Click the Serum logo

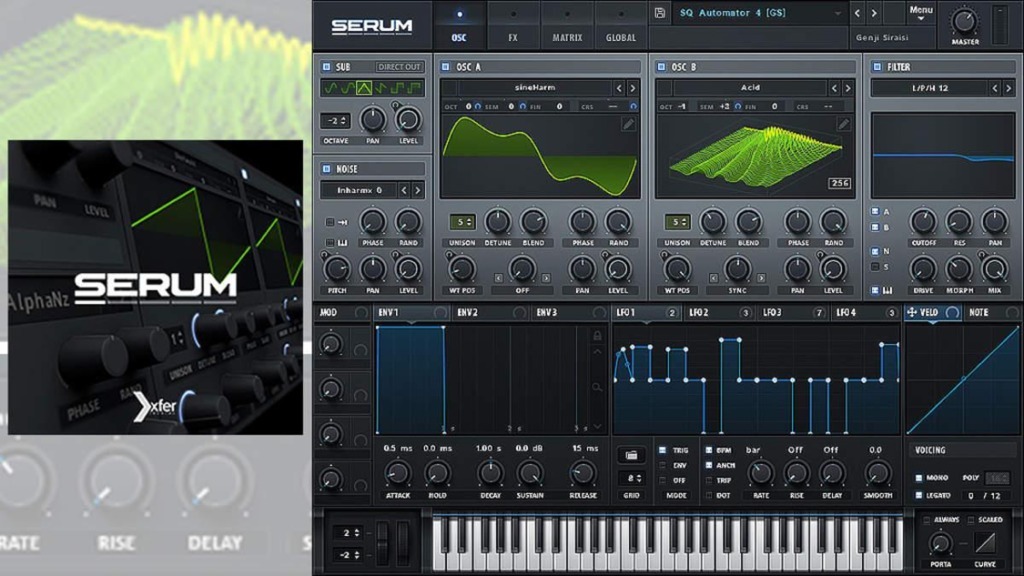coord(372,26)
